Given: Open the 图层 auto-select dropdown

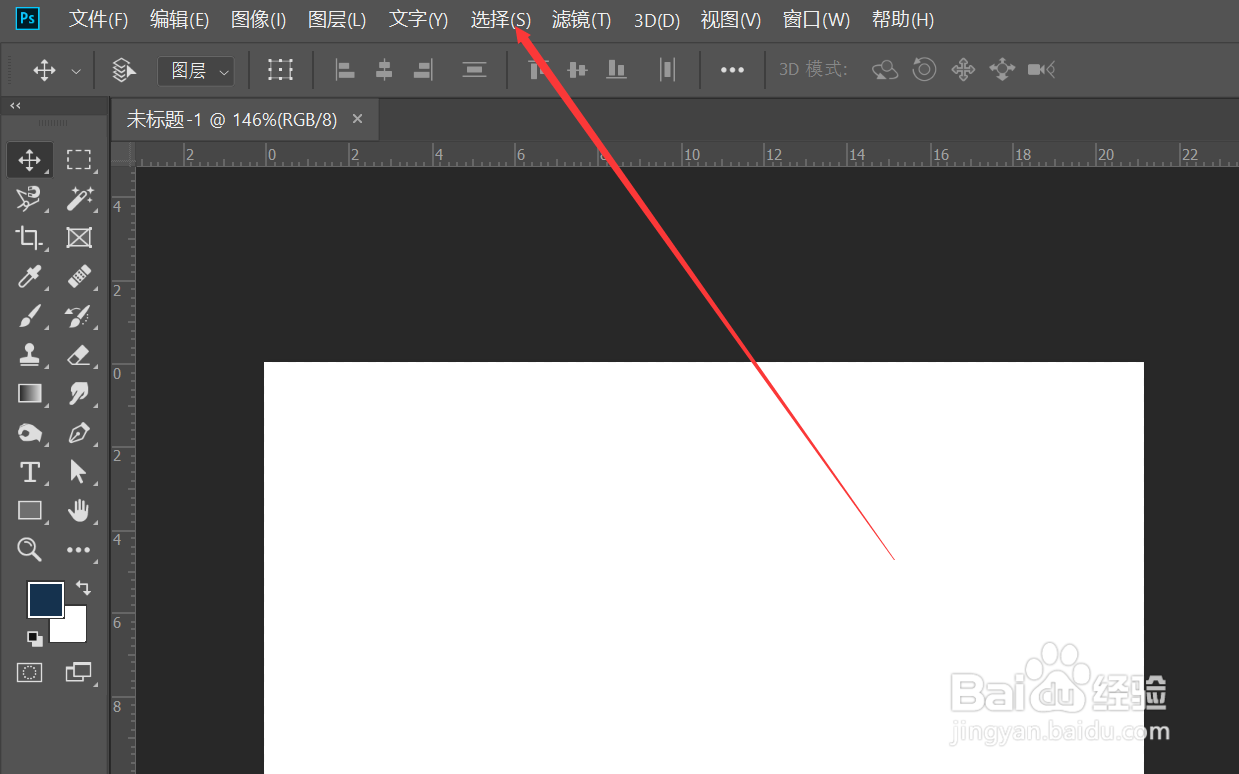Looking at the screenshot, I should [196, 70].
